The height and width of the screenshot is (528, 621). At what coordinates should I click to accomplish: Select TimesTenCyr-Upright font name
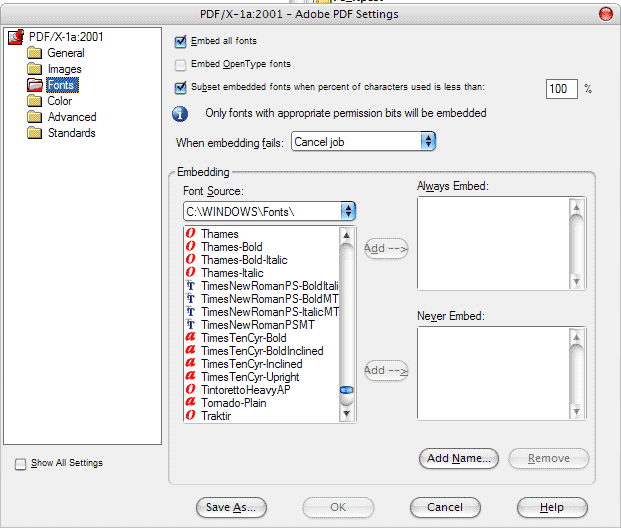pyautogui.click(x=250, y=377)
